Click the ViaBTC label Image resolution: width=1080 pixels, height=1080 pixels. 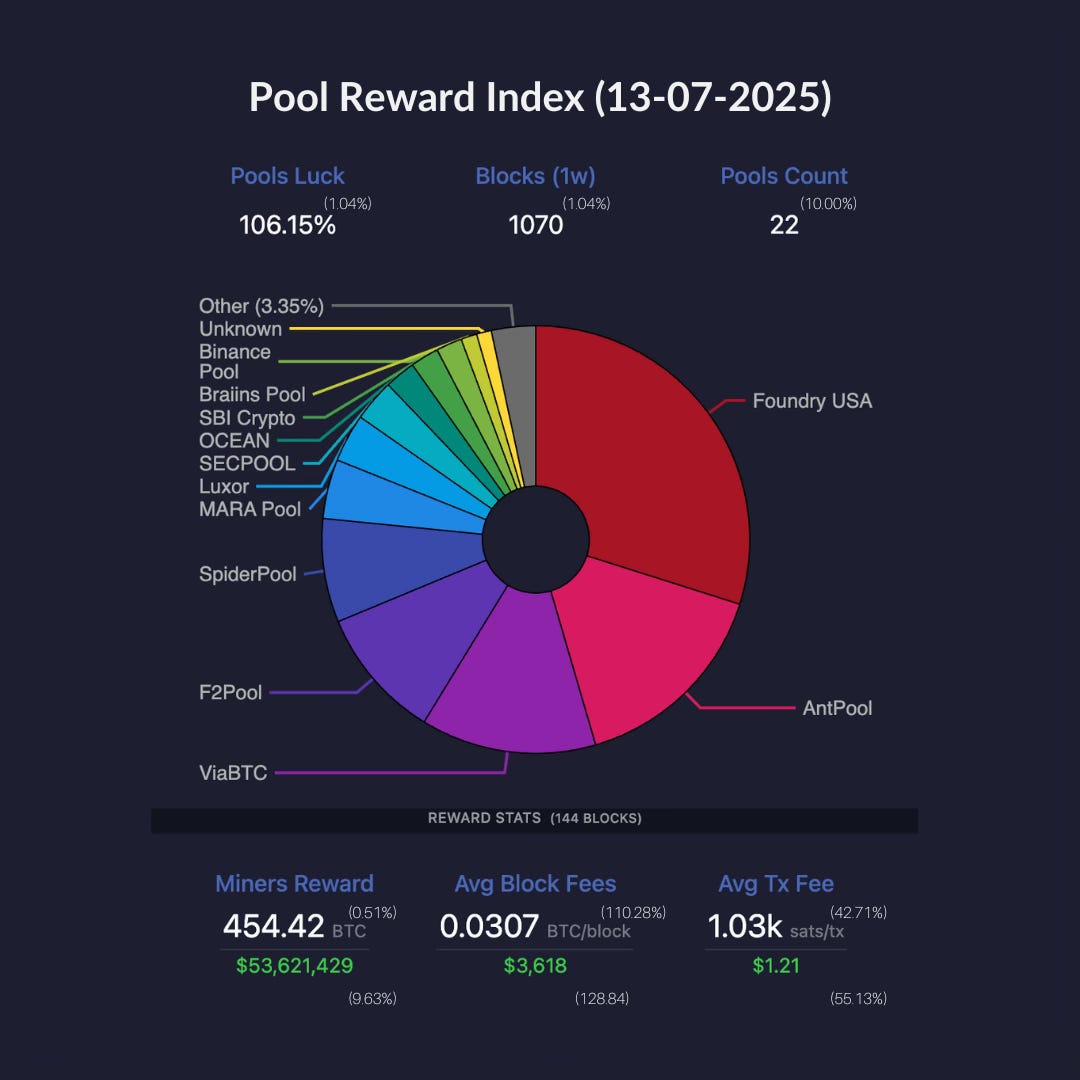tap(233, 773)
